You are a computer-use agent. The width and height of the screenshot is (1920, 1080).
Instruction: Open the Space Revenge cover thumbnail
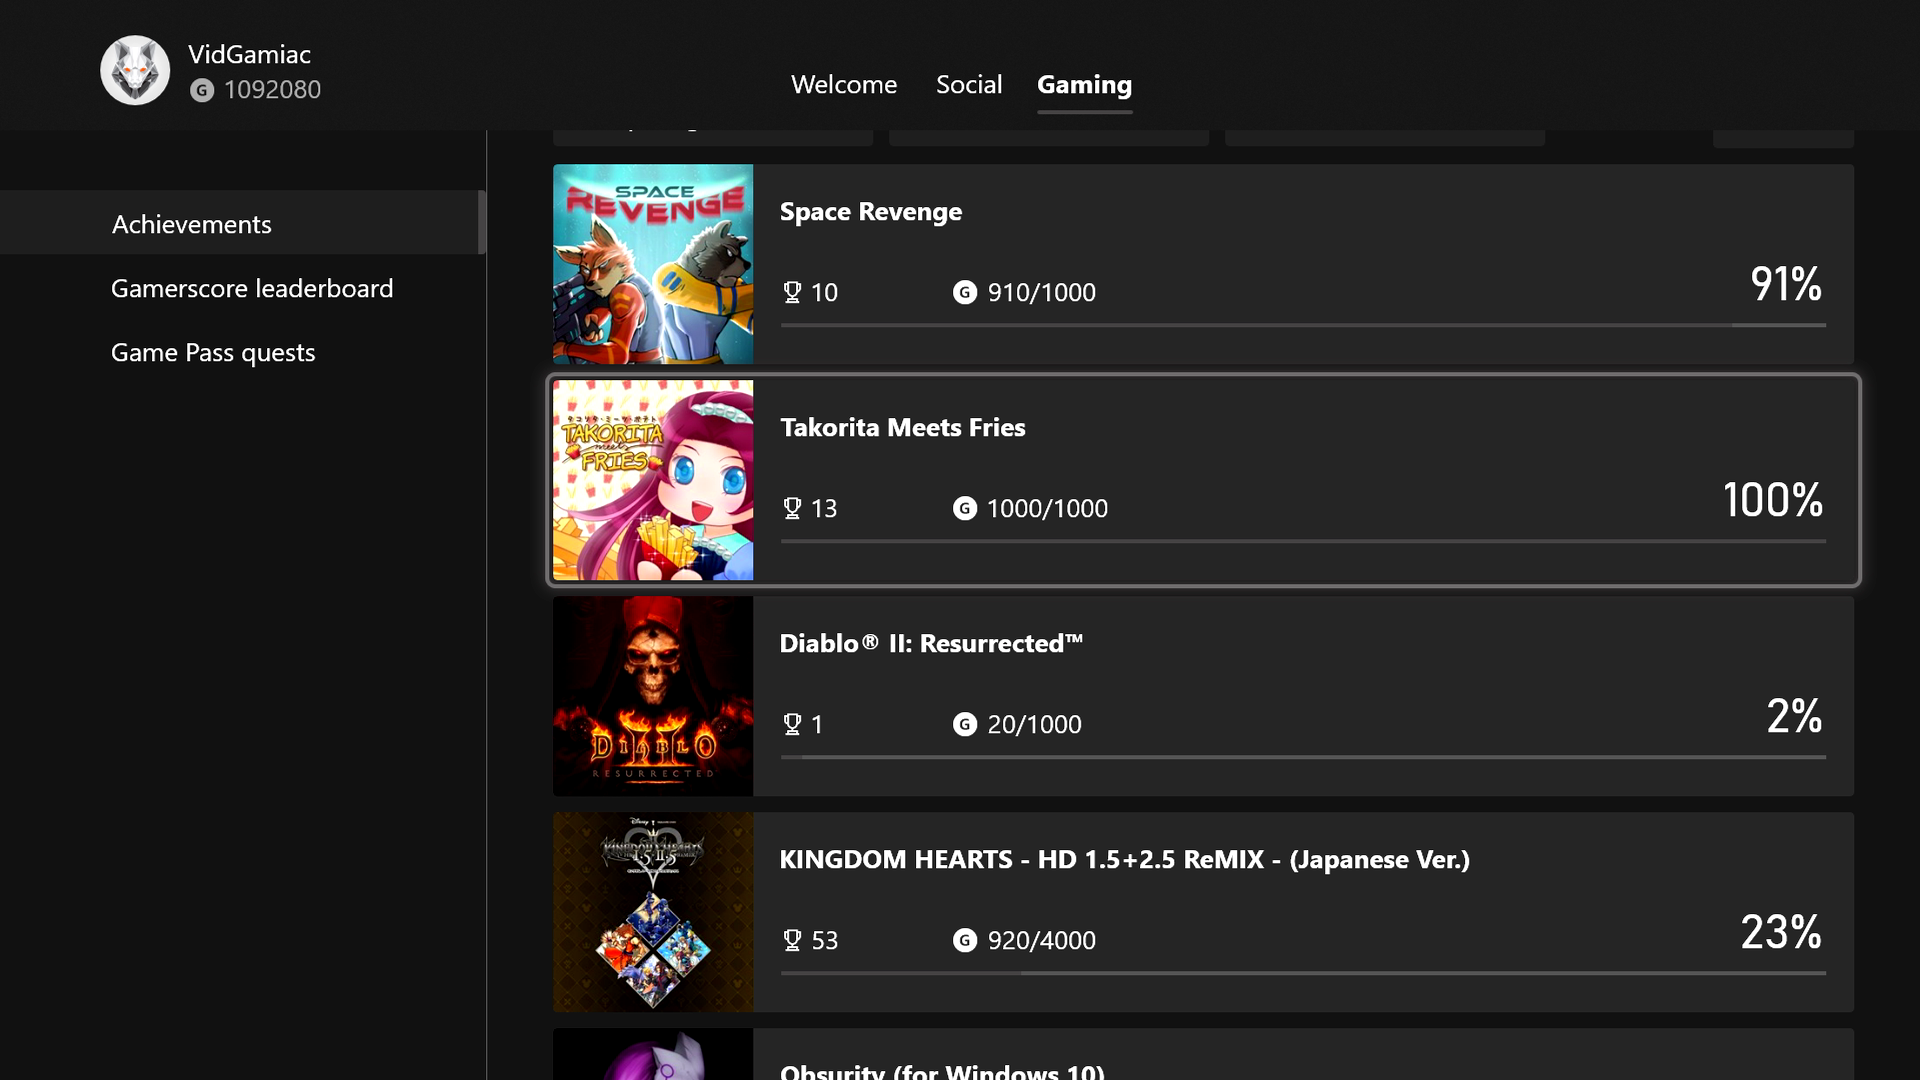pyautogui.click(x=653, y=264)
